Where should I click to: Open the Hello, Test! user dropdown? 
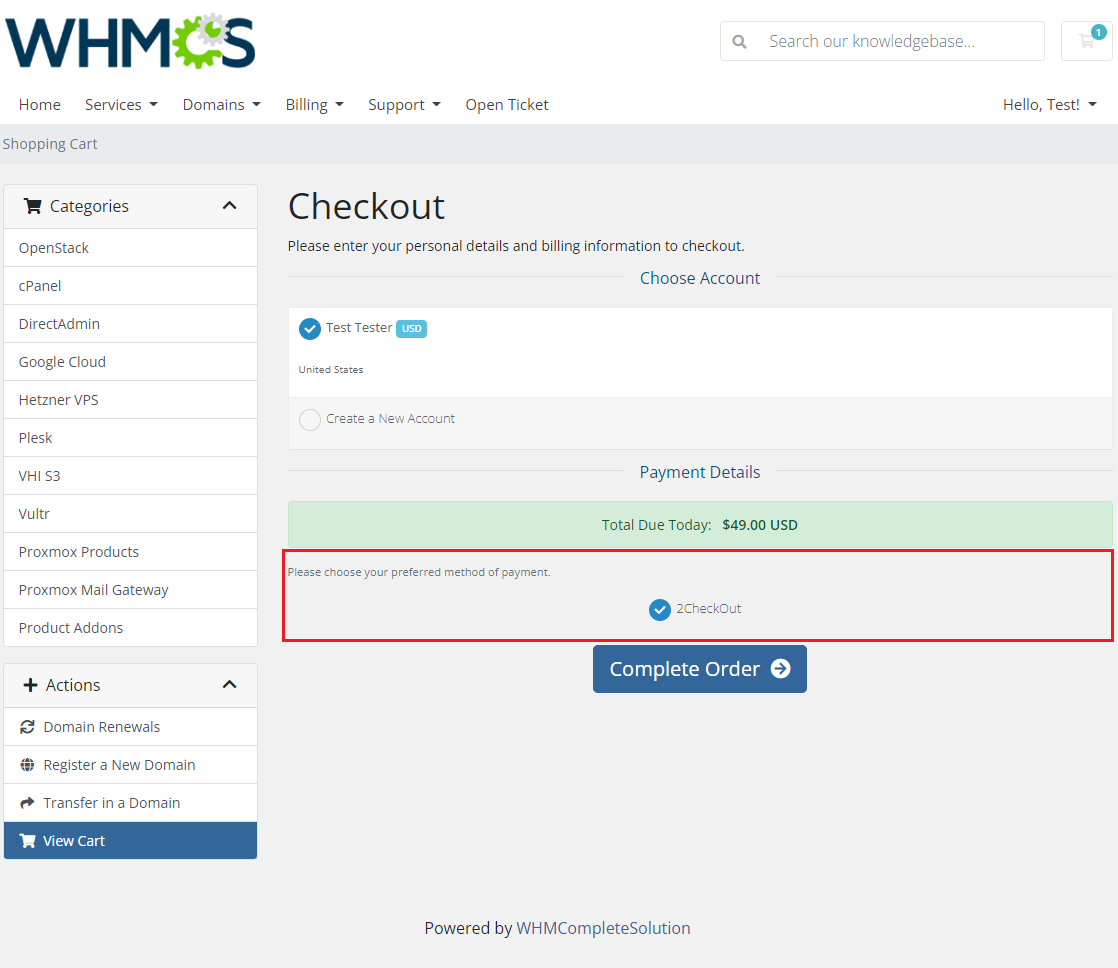click(1050, 105)
